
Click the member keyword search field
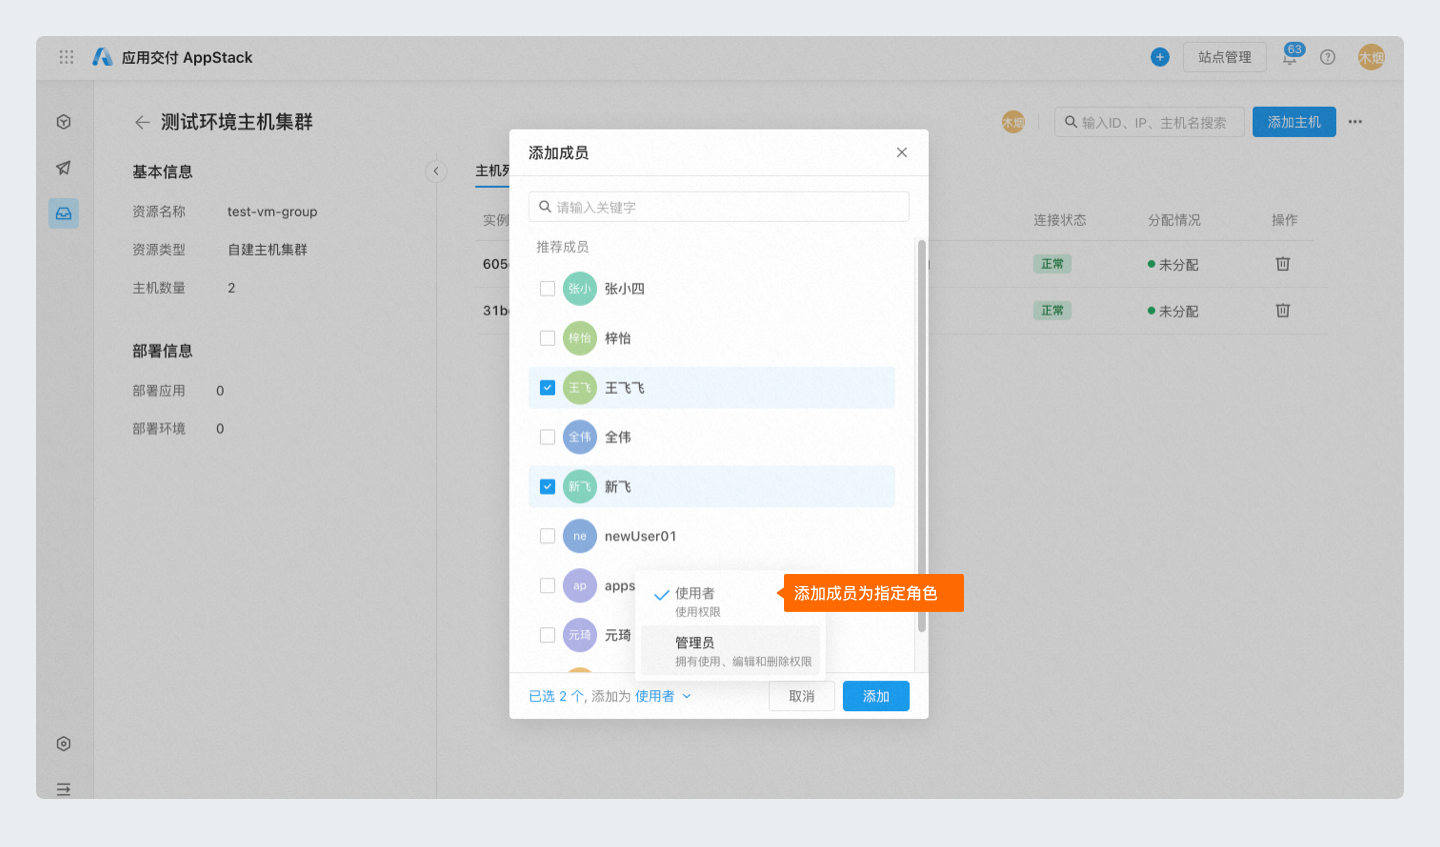point(719,207)
